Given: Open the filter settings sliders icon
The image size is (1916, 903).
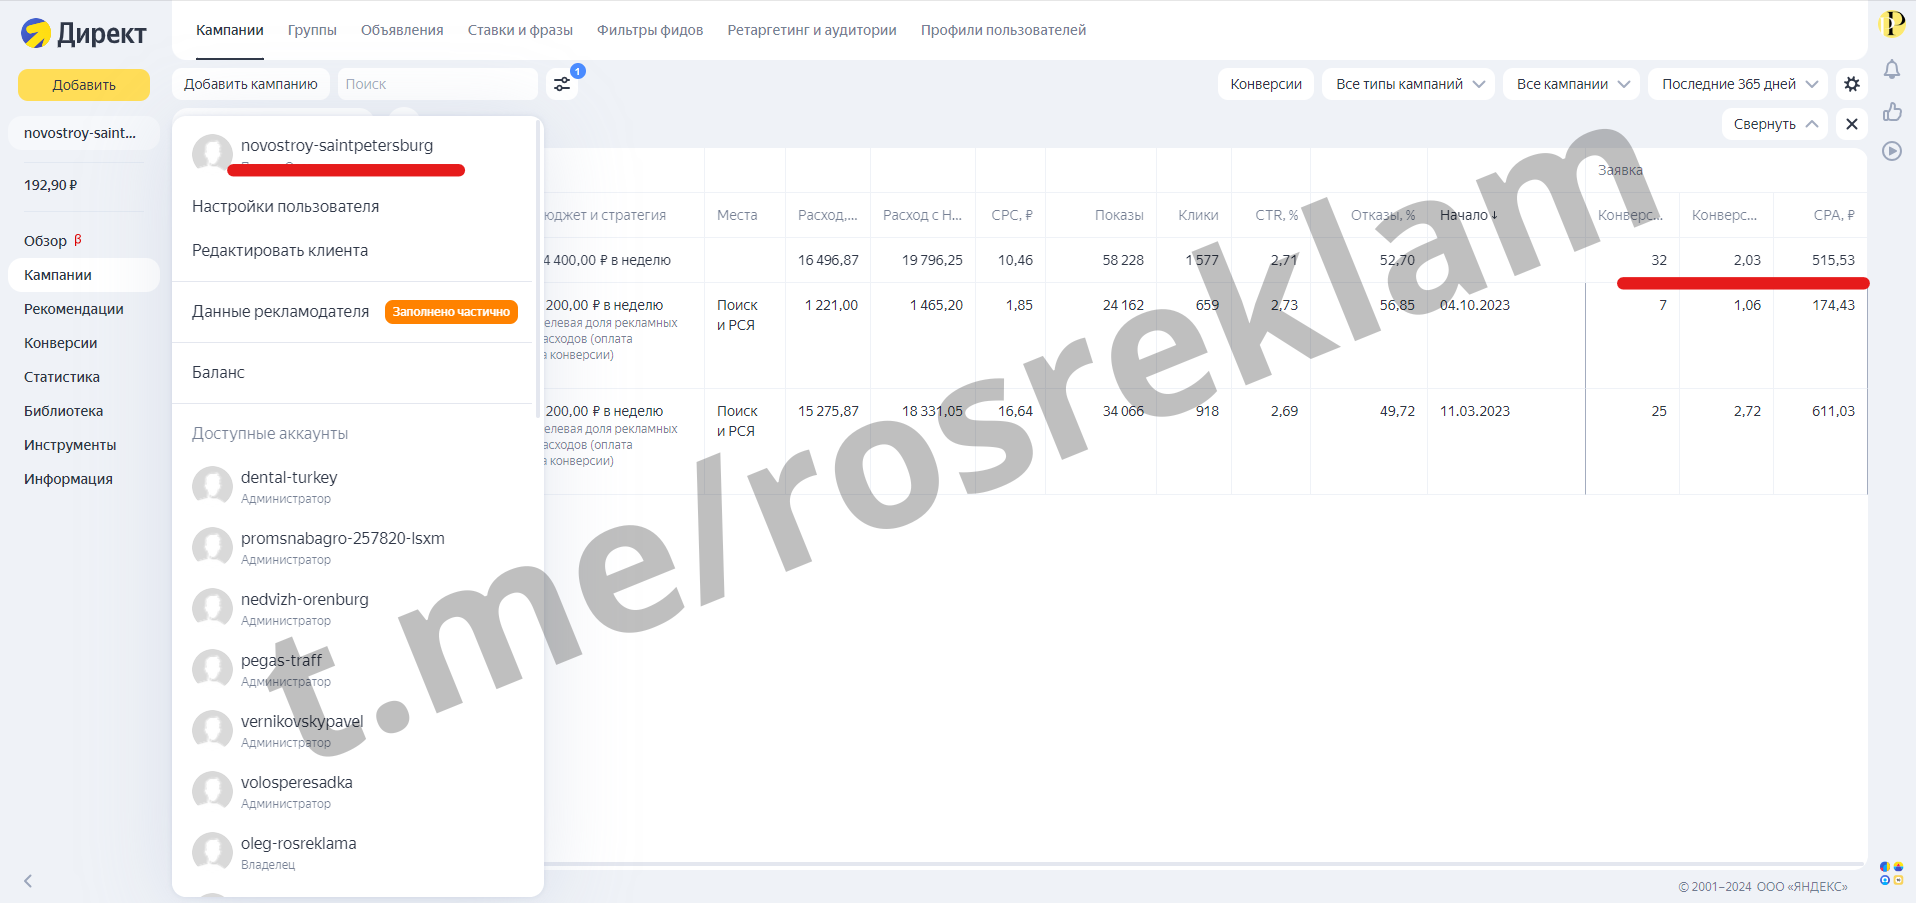Looking at the screenshot, I should coord(562,84).
